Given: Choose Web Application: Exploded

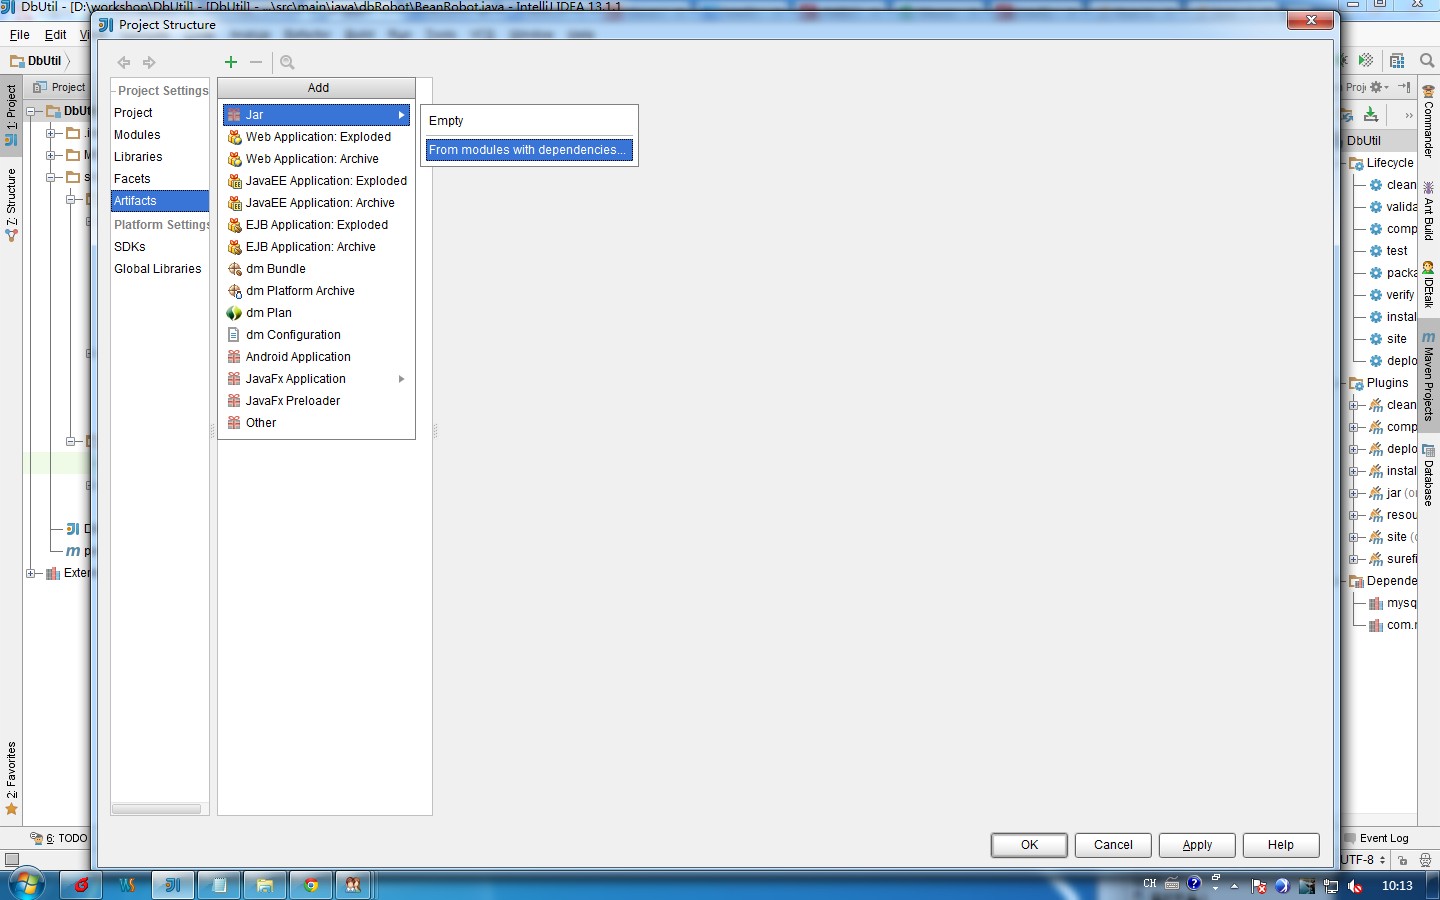Looking at the screenshot, I should coord(316,137).
